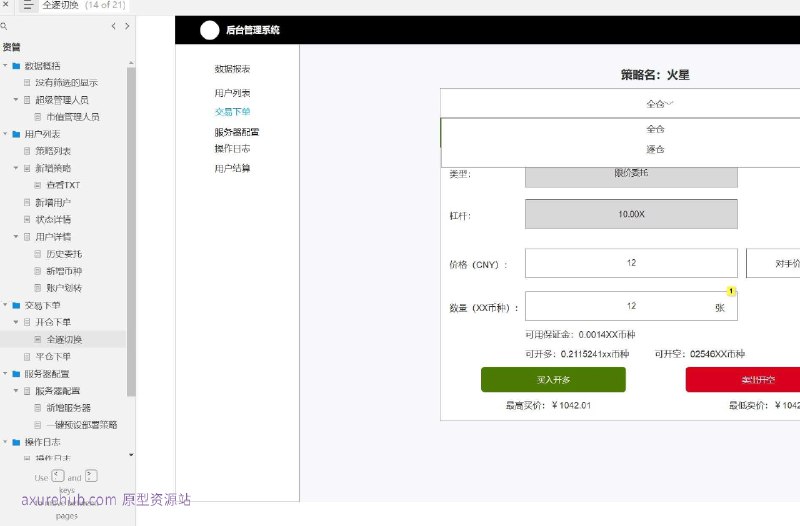This screenshot has width=800, height=526.
Task: Select 全仓 option in the dropdown list
Action: (x=655, y=129)
